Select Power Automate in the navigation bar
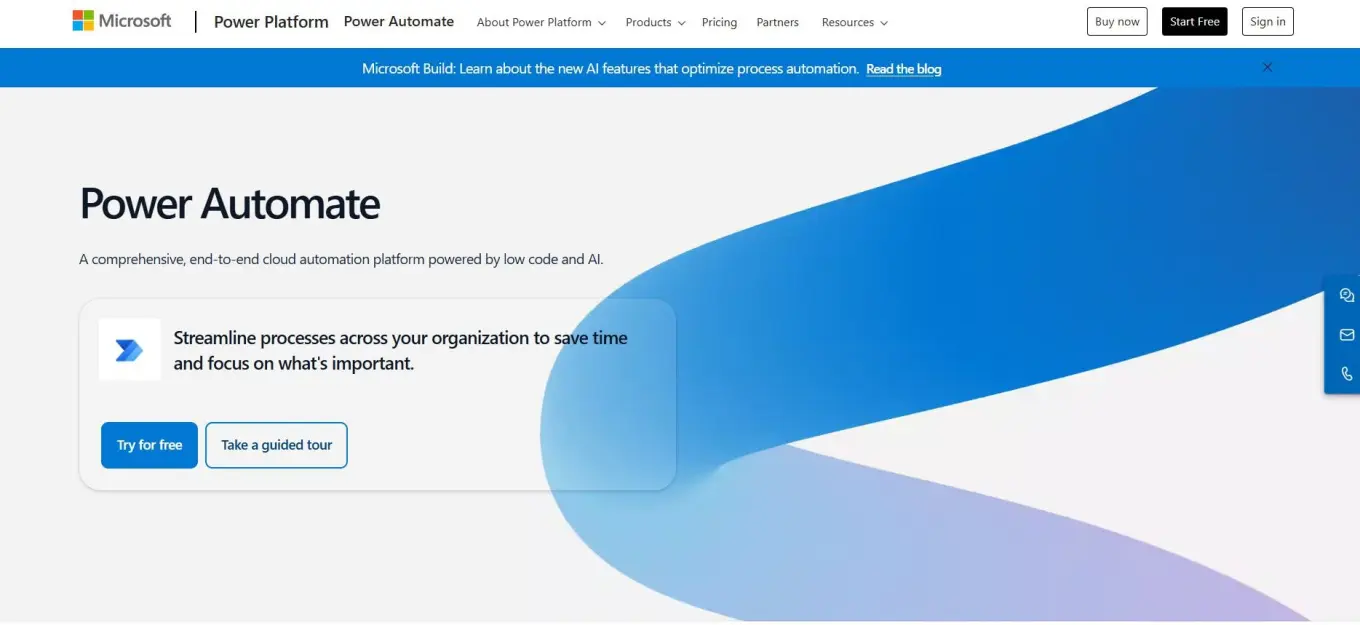The image size is (1360, 625). click(399, 21)
